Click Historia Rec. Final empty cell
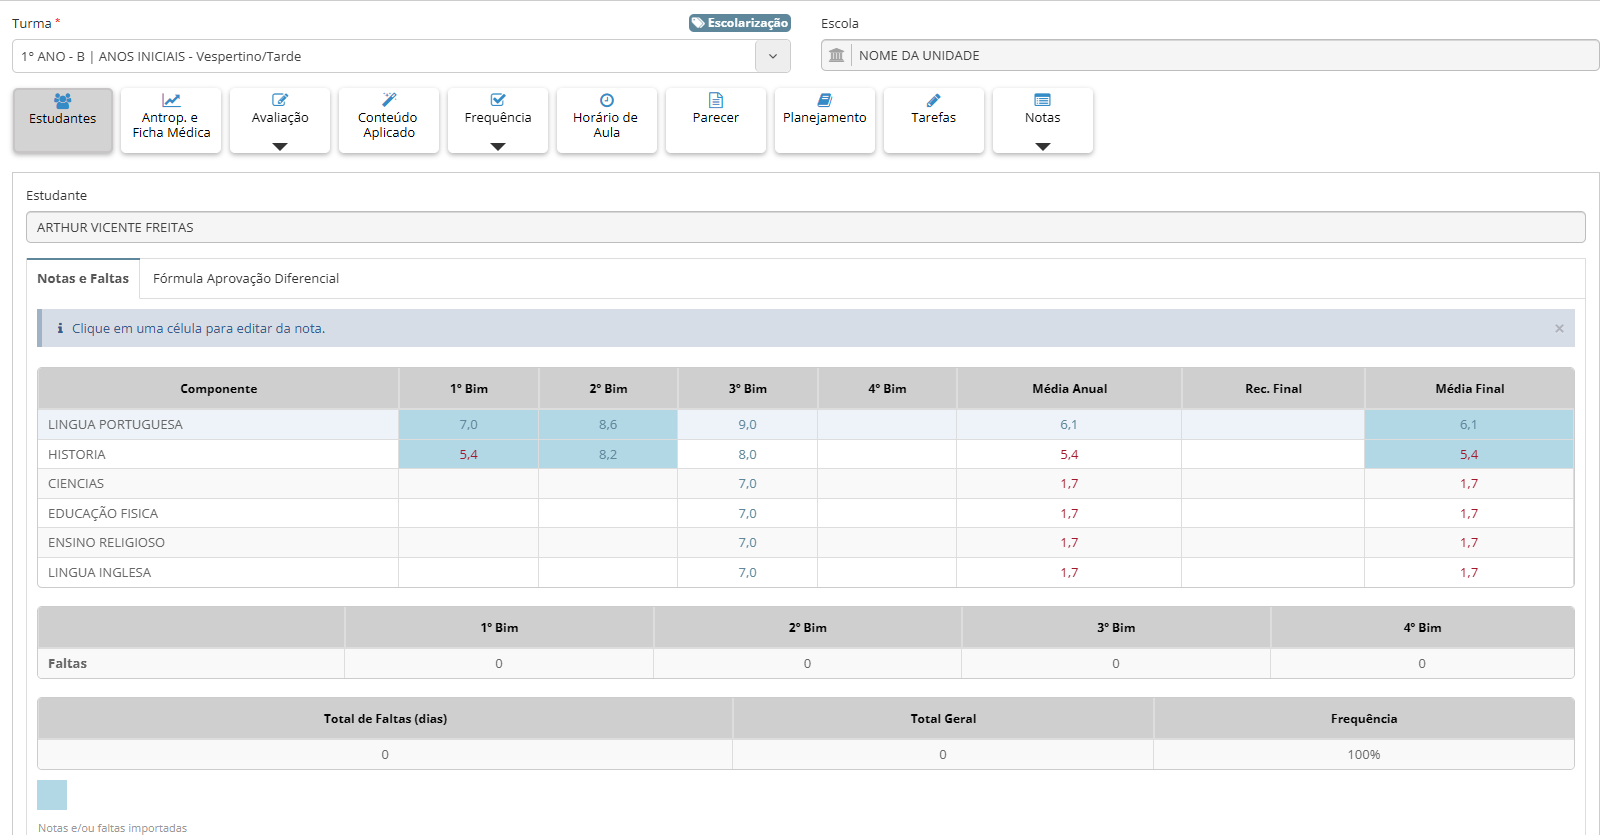1600x835 pixels. [x=1273, y=454]
